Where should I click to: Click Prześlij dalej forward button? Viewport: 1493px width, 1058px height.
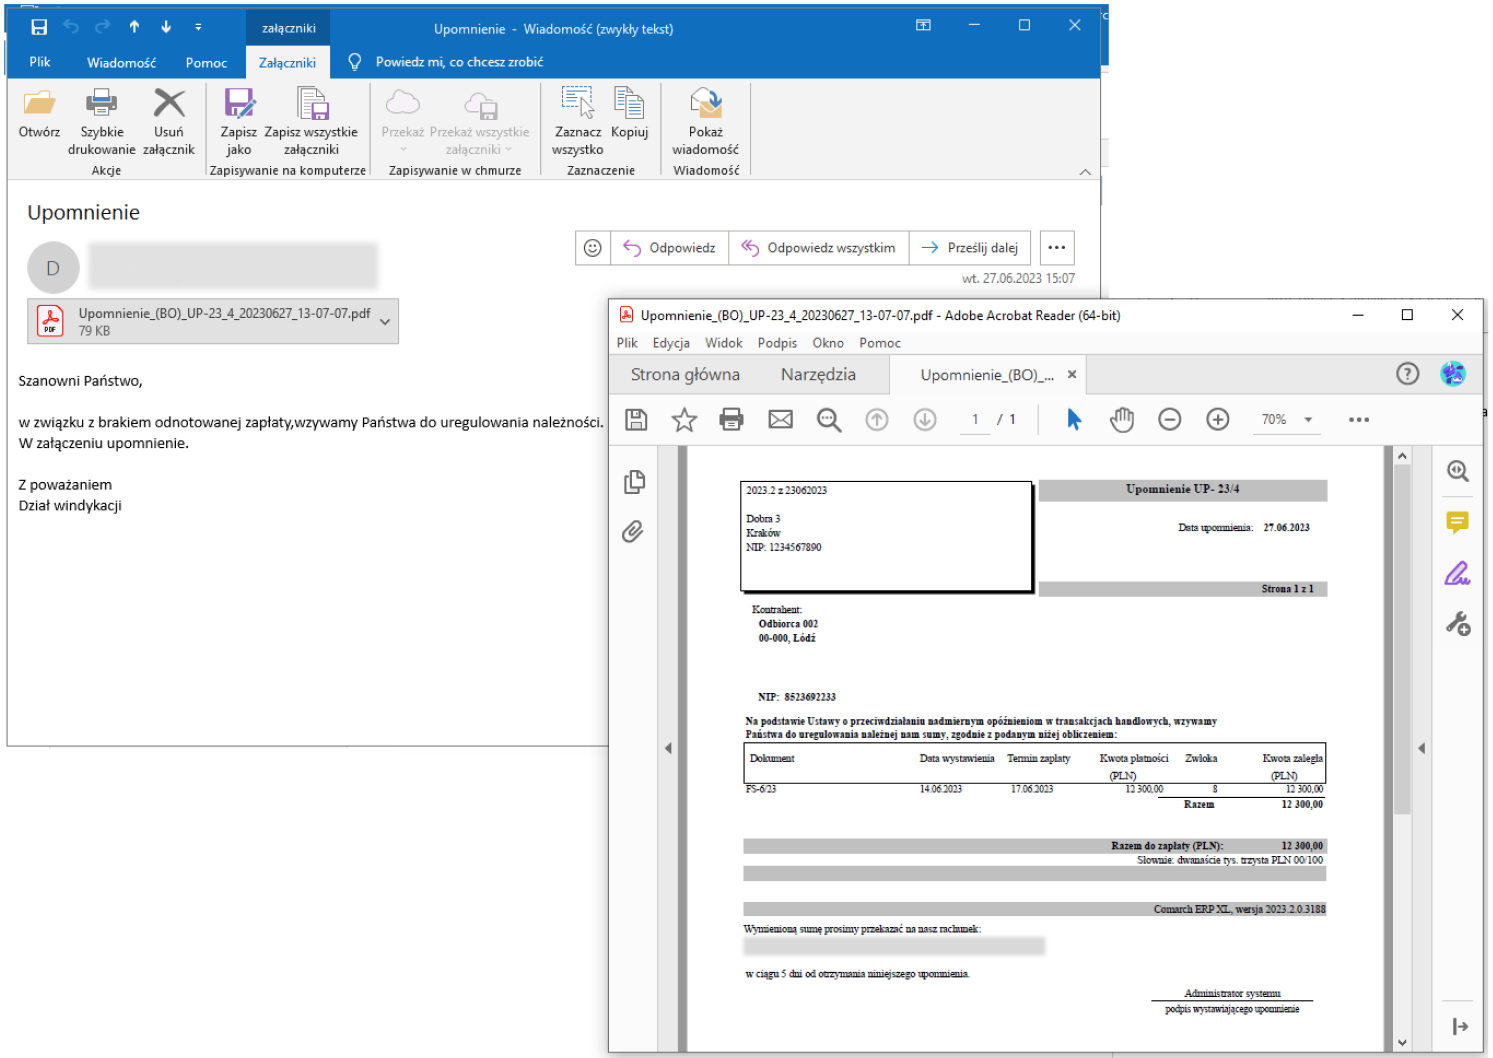(x=969, y=248)
